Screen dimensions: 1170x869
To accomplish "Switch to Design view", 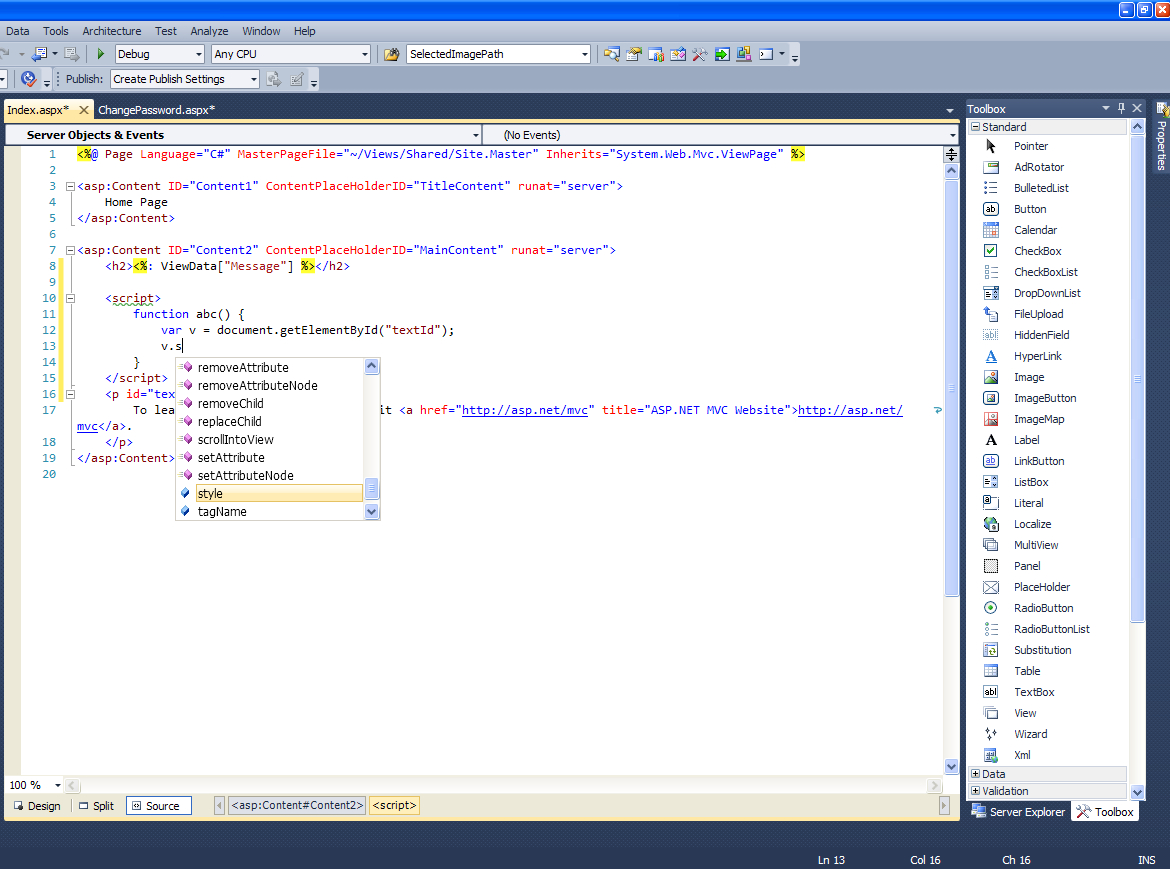I will tap(37, 806).
